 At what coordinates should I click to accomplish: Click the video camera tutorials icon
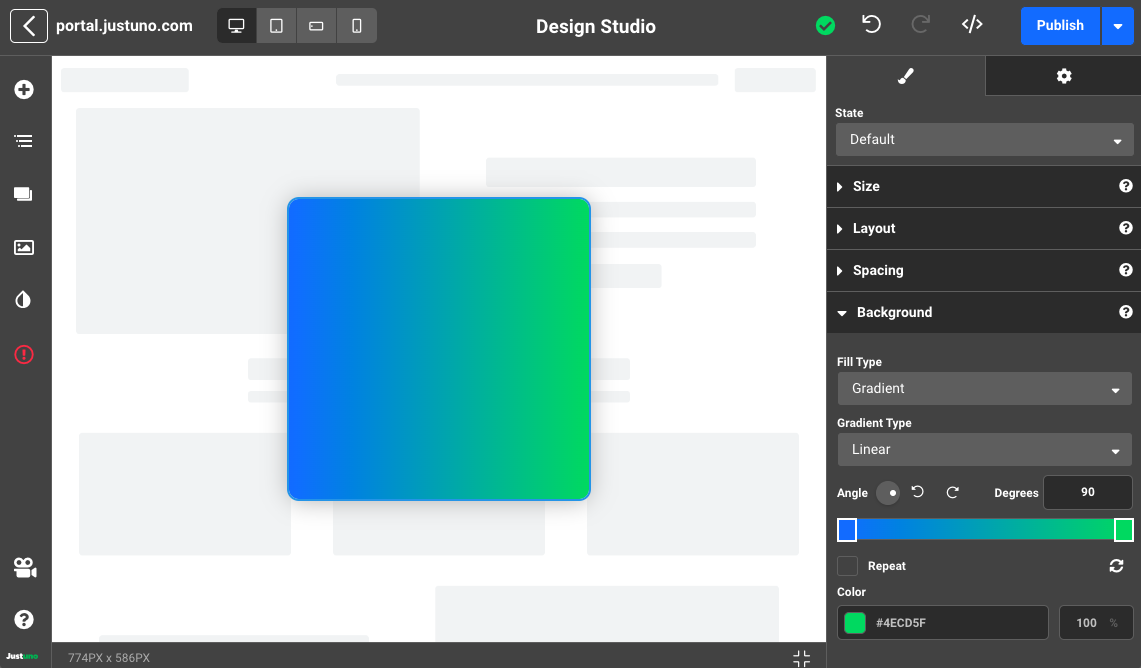pos(24,568)
